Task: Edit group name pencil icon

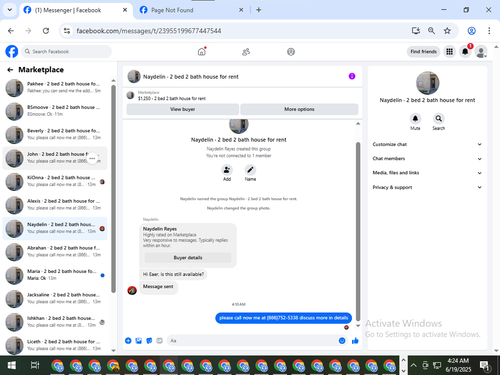Action: tap(250, 170)
